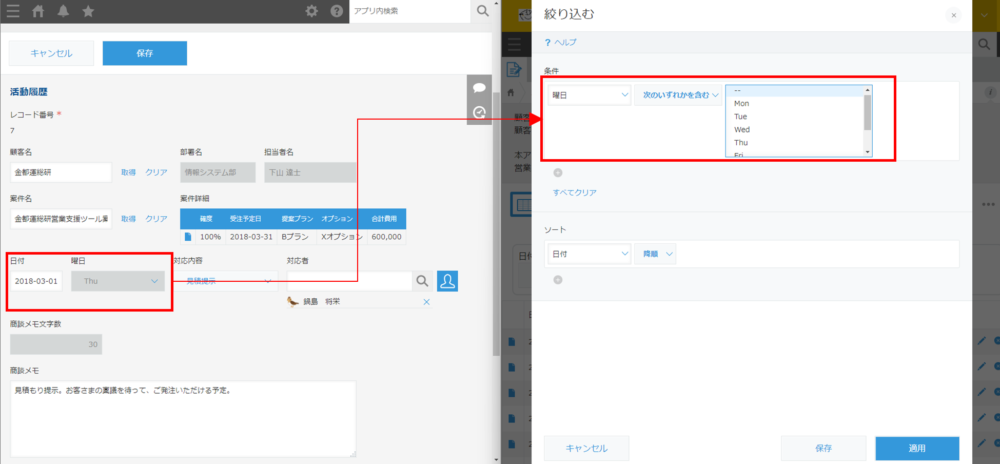Remove user 鍋島 with the x icon
The image size is (1000, 464).
[x=427, y=302]
